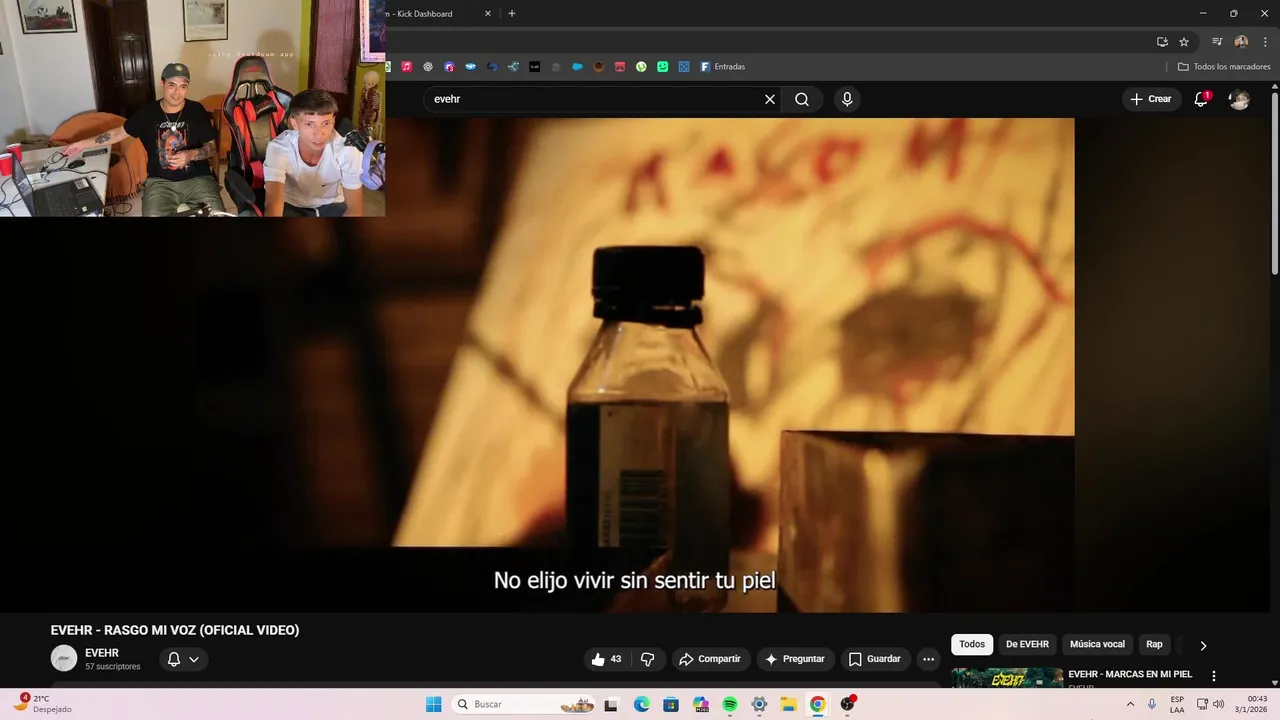Image resolution: width=1280 pixels, height=720 pixels.
Task: Click the magnifier search button
Action: (802, 99)
